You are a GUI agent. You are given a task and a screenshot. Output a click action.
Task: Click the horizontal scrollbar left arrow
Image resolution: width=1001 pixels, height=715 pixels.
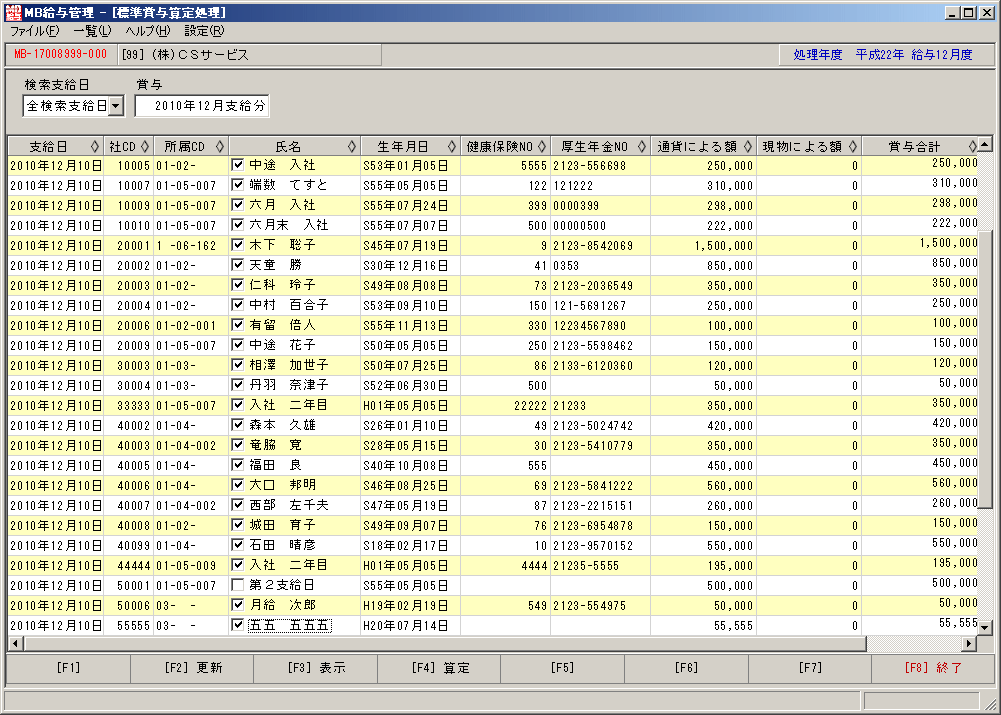tap(15, 643)
